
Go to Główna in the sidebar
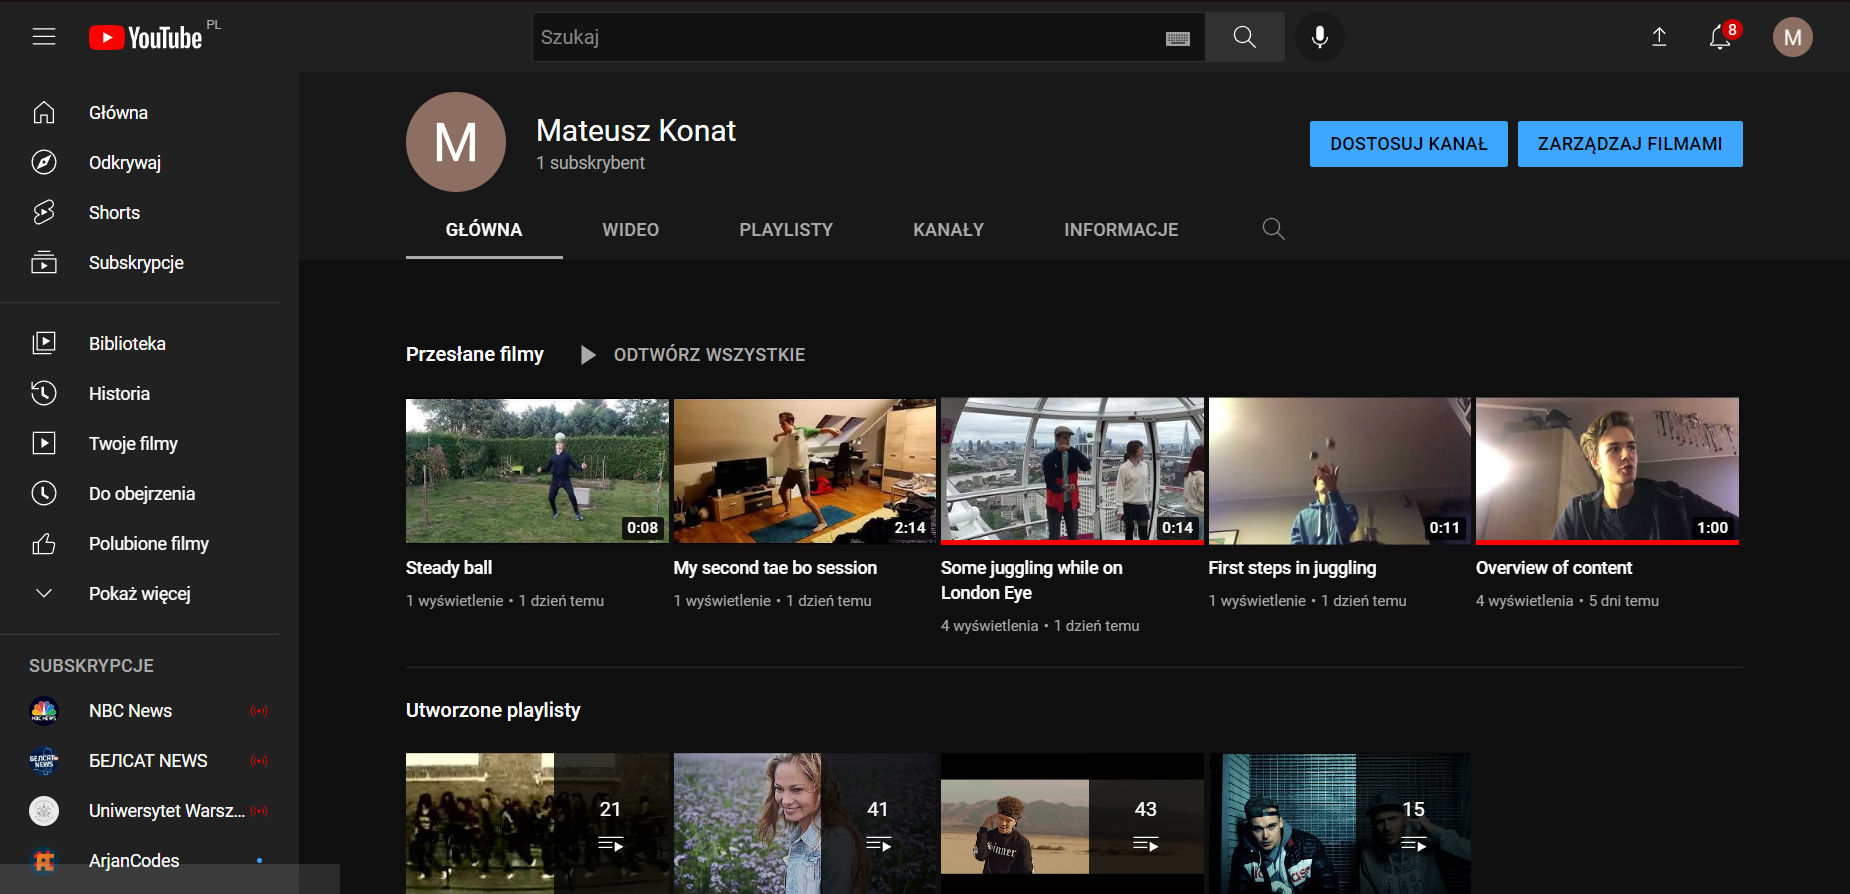[x=118, y=113]
